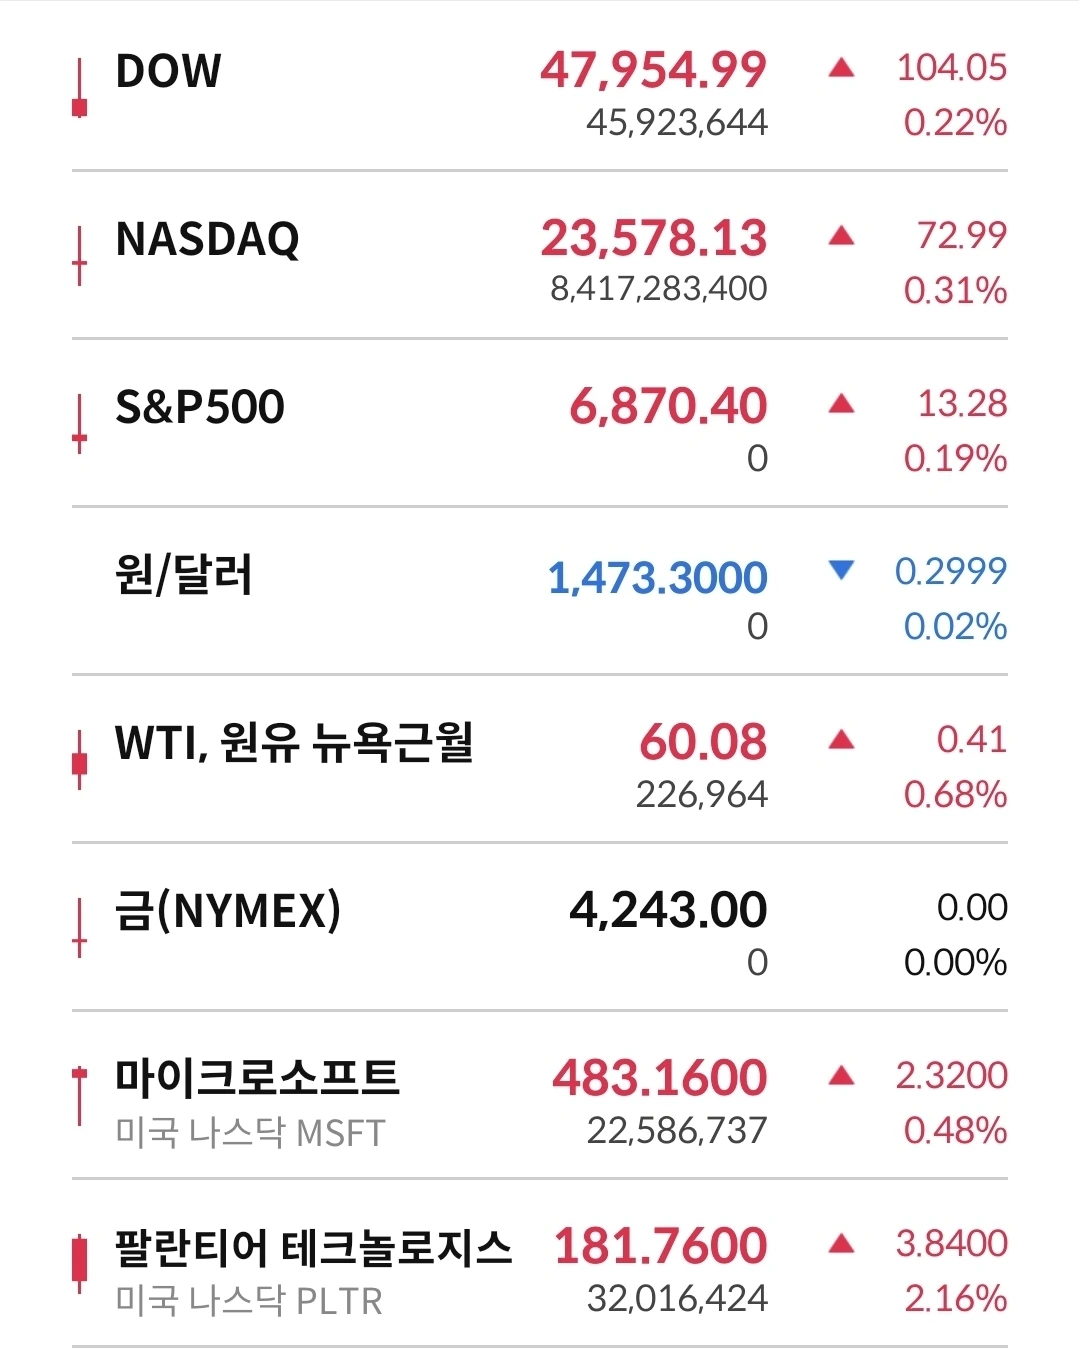Open the DOW index row

coord(540,88)
